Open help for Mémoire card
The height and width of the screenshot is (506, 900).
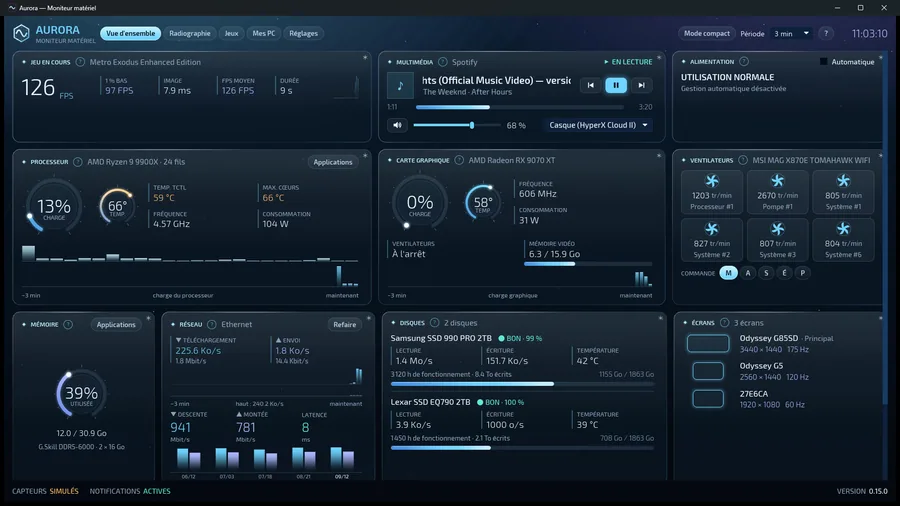[68, 324]
